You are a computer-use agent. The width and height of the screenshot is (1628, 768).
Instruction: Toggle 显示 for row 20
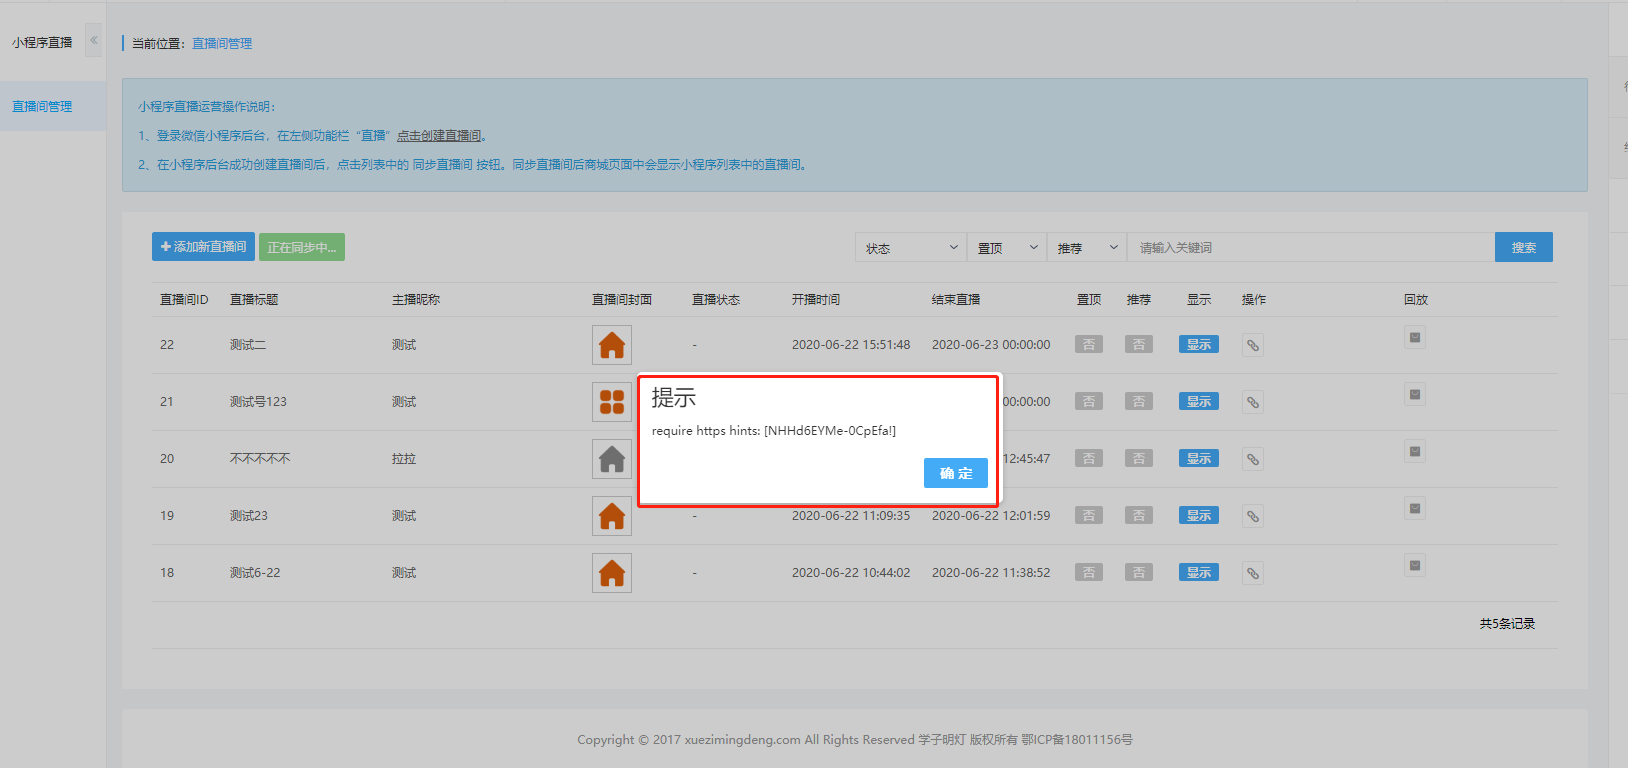point(1199,458)
